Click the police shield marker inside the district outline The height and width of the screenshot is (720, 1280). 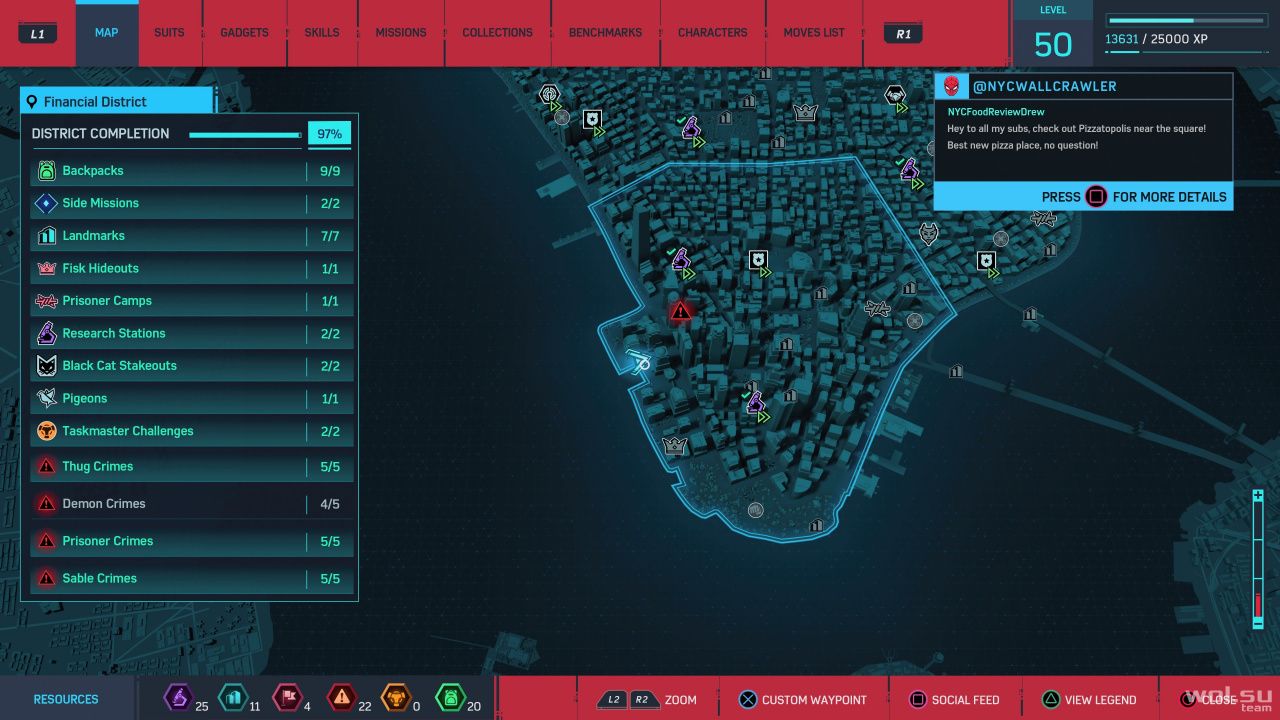click(x=759, y=261)
